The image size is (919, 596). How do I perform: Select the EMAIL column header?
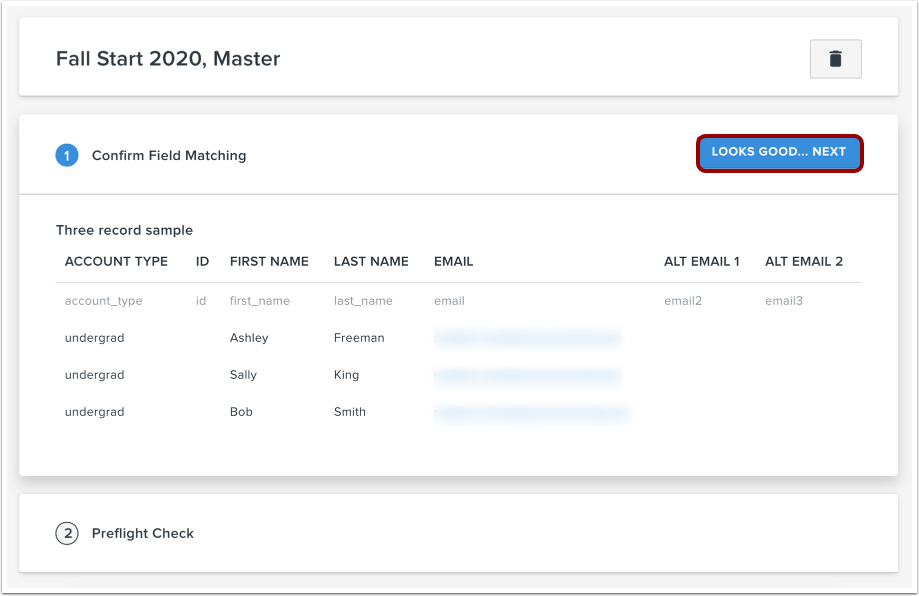(453, 261)
